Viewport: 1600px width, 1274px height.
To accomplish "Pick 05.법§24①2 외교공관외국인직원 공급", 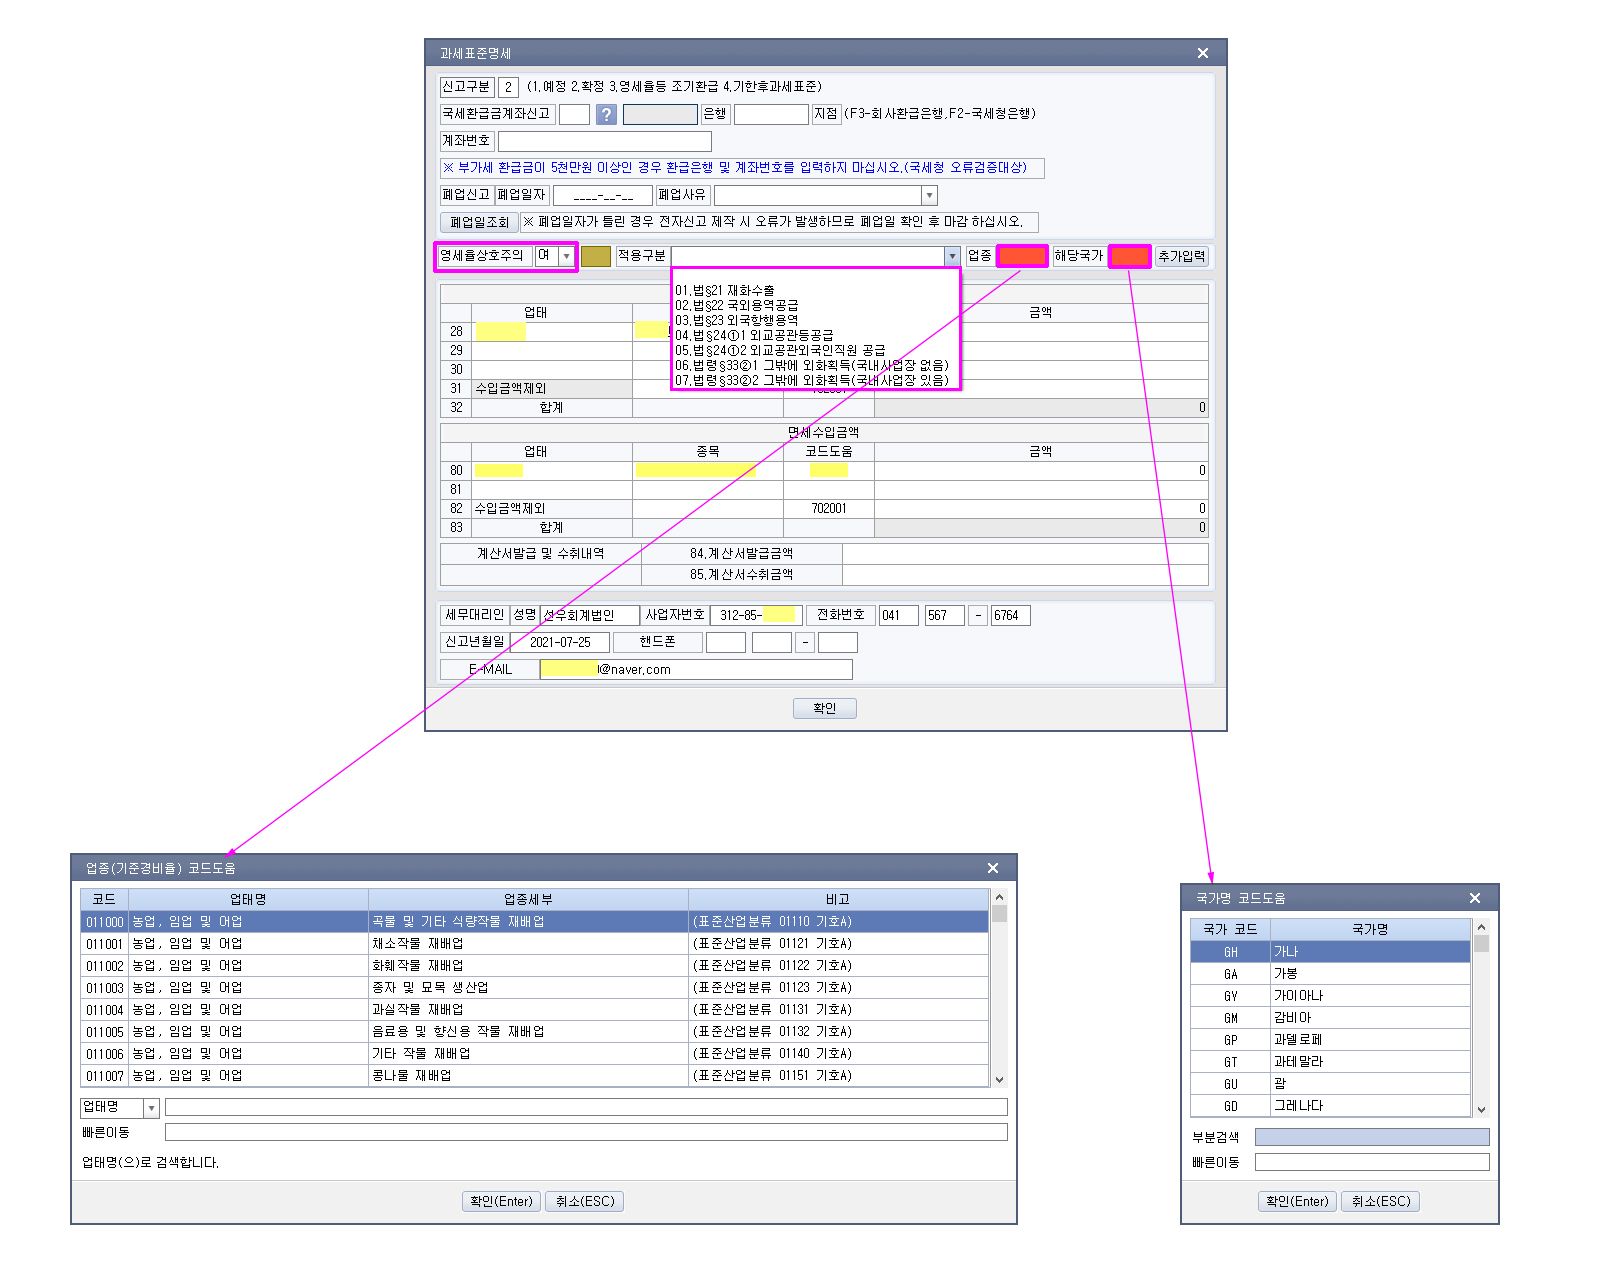I will coord(780,350).
